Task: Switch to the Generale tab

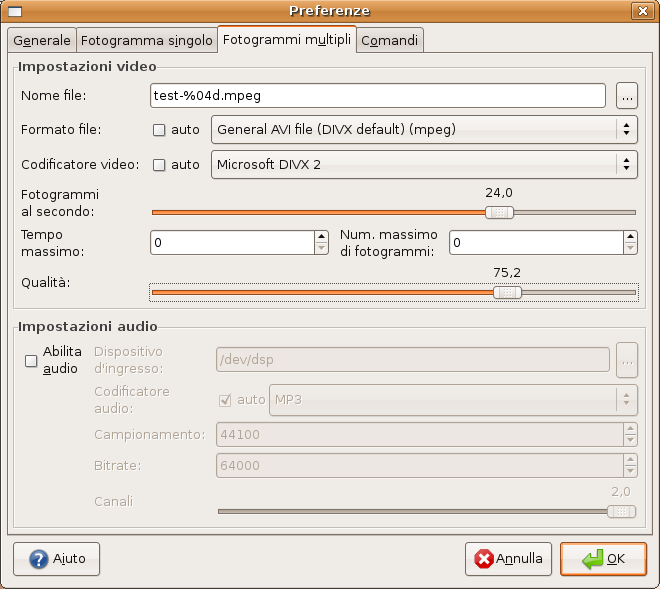Action: (x=41, y=41)
